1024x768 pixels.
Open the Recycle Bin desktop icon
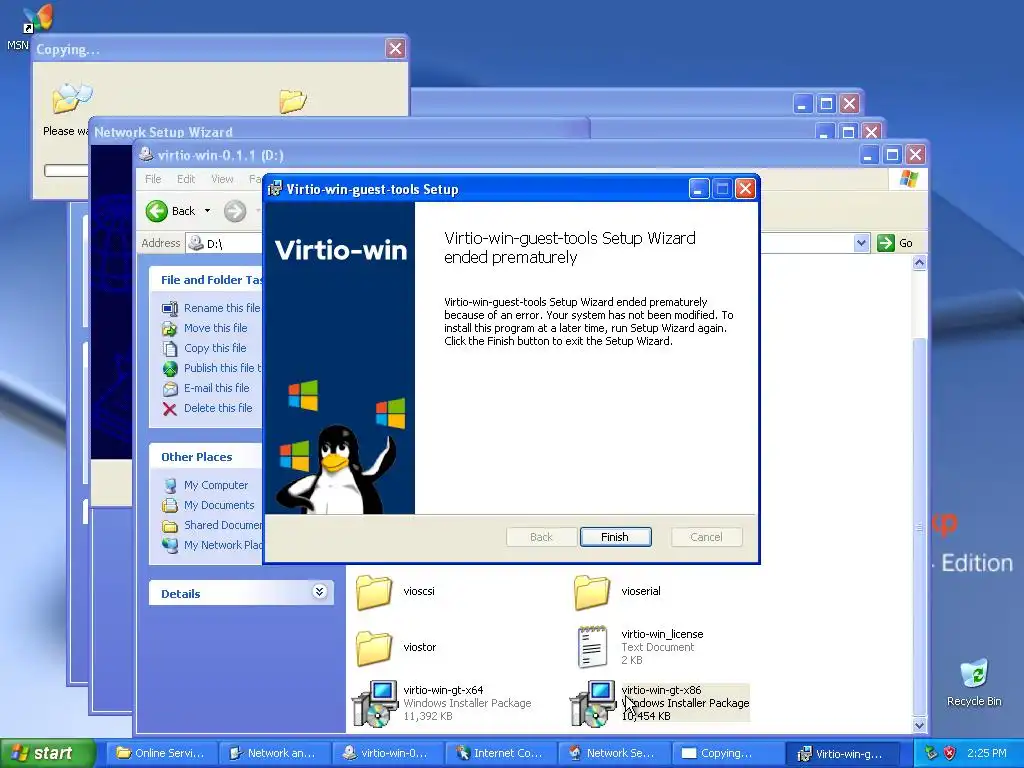click(x=974, y=682)
